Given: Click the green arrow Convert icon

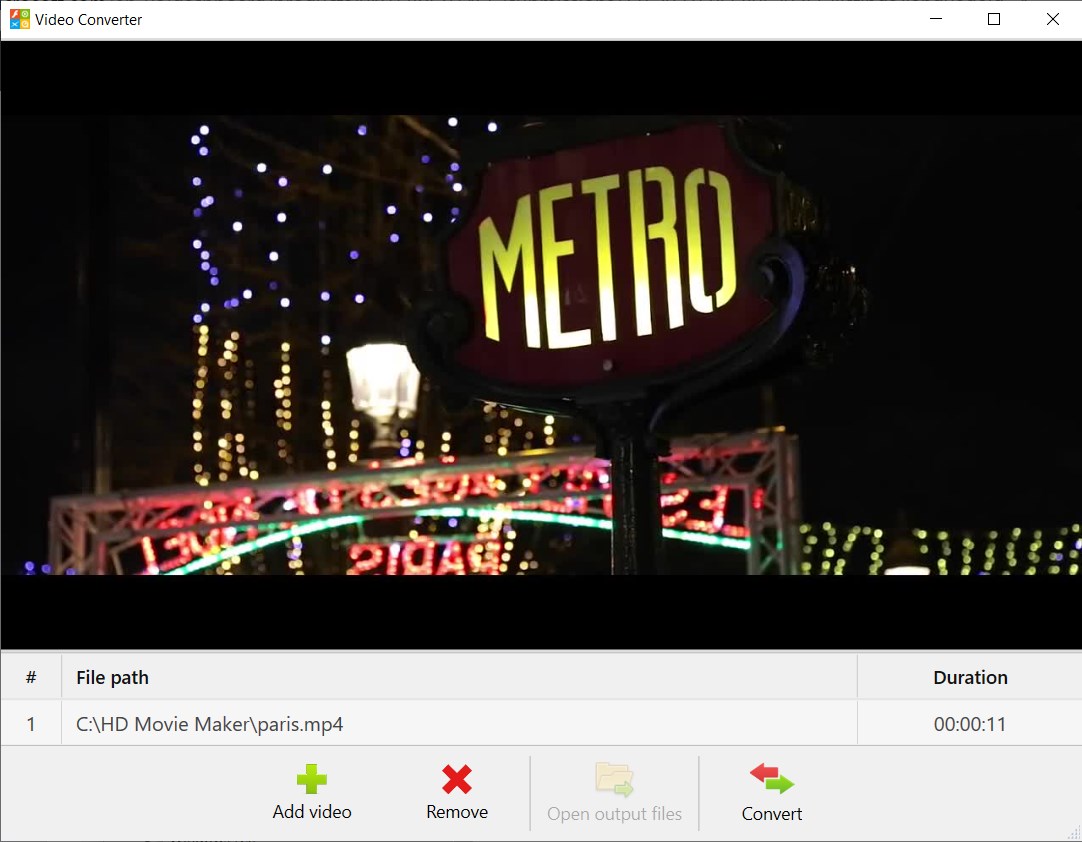Looking at the screenshot, I should tap(770, 779).
